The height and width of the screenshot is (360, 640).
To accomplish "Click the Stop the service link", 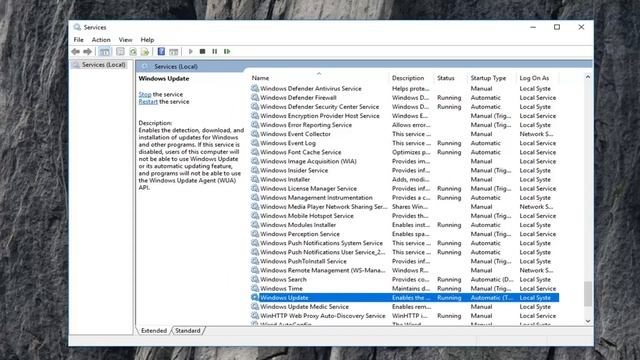I will 144,94.
